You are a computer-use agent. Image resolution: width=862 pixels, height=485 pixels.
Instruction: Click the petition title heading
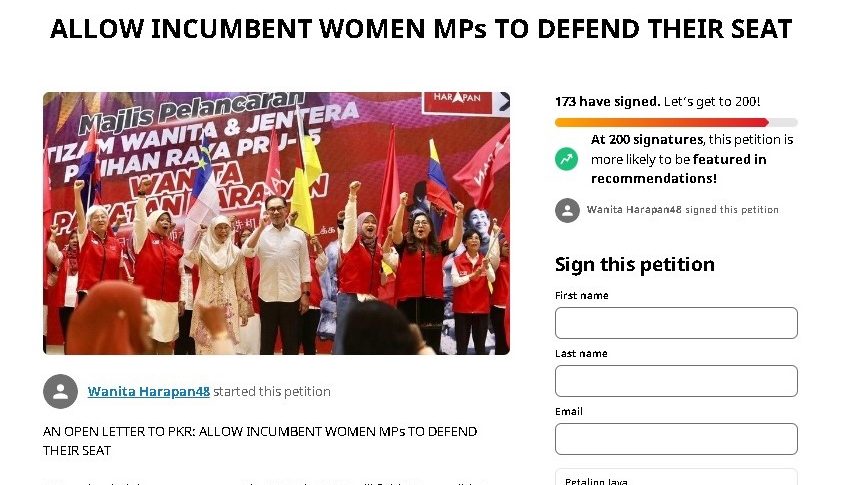tap(421, 29)
